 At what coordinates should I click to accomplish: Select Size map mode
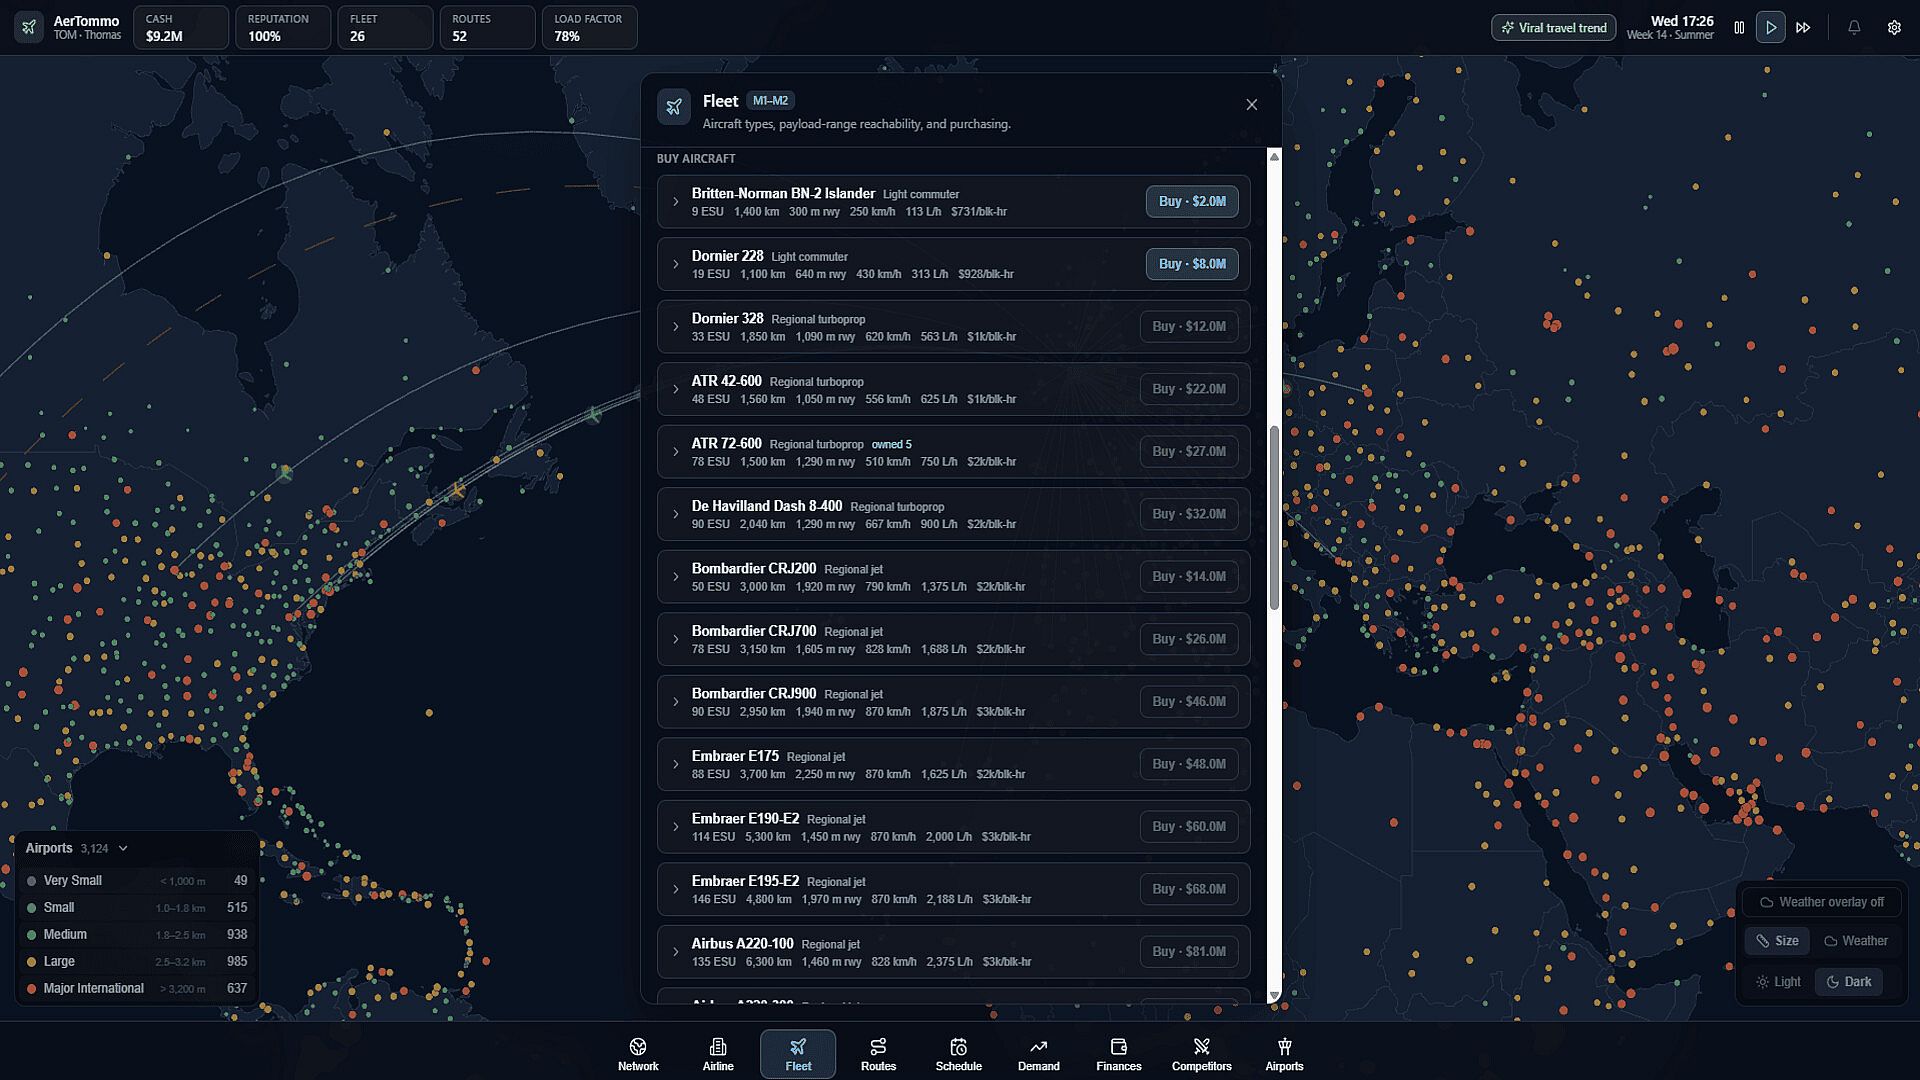coord(1777,941)
